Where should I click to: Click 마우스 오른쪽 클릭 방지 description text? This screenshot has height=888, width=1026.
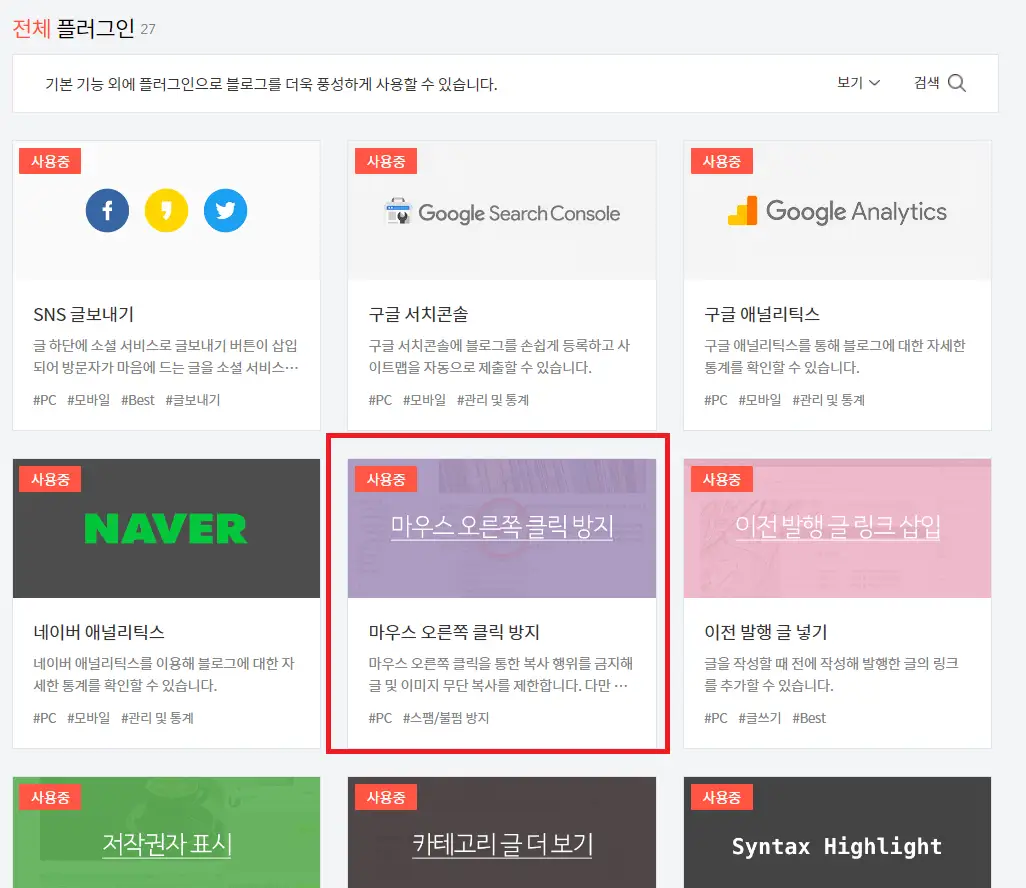tap(501, 674)
